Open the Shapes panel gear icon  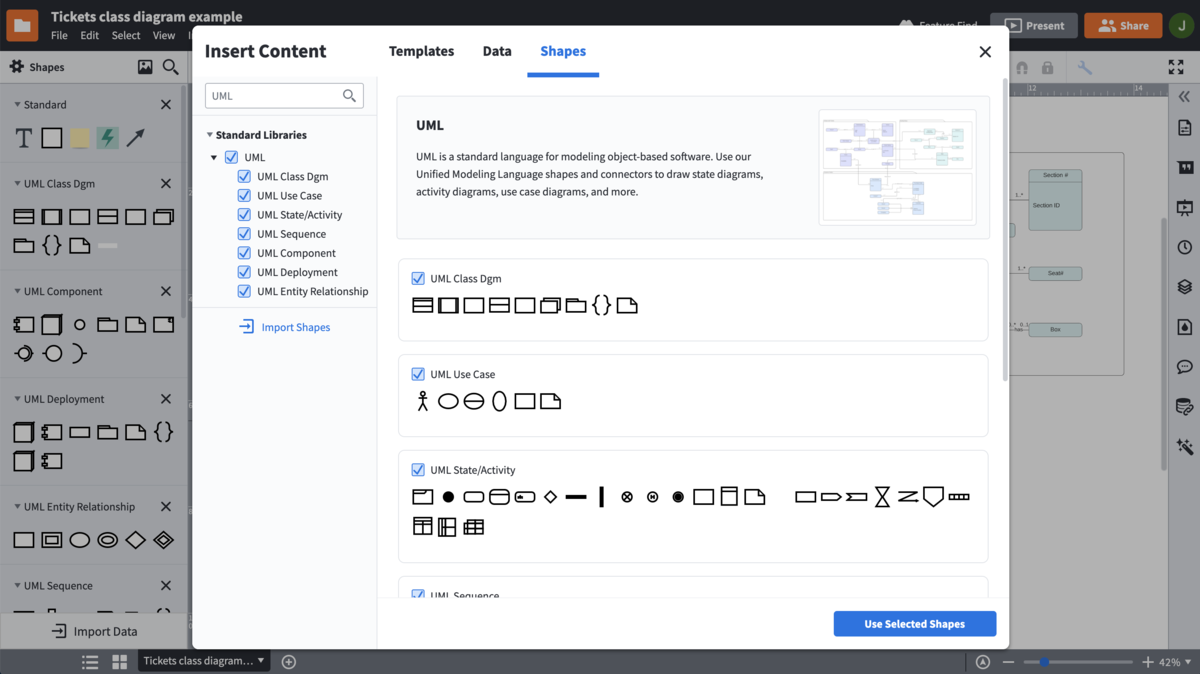(16, 66)
